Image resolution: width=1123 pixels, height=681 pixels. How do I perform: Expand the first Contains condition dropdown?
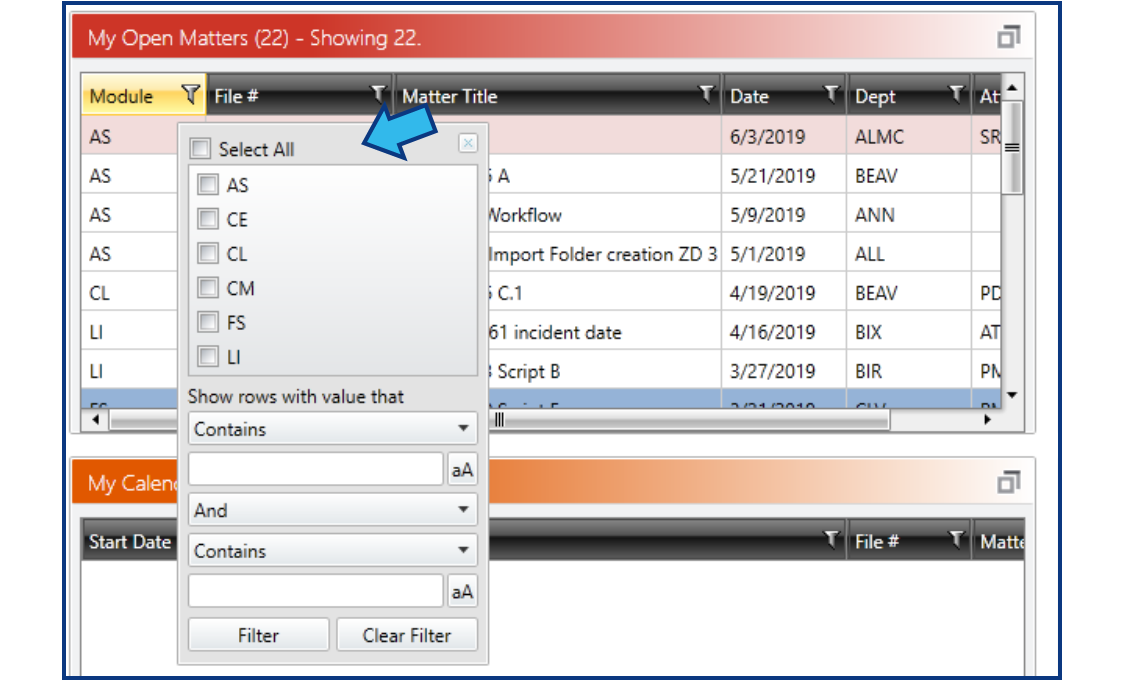332,429
